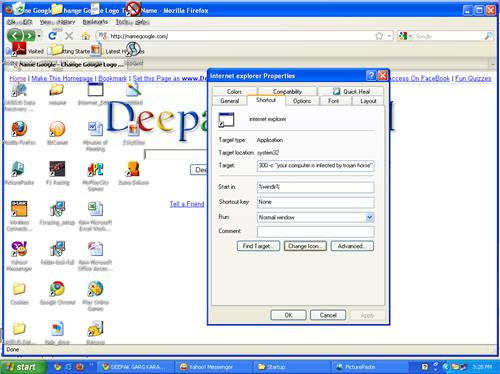
Task: Select the Yahoo Messenger desktop icon
Action: 19,256
